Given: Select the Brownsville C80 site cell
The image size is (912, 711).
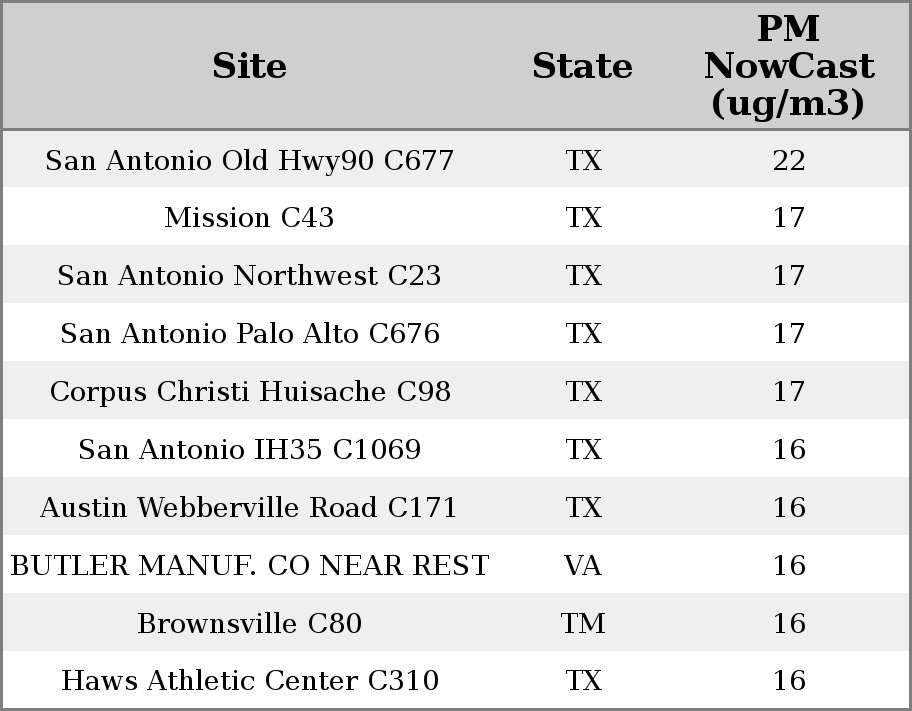Looking at the screenshot, I should coord(249,623).
